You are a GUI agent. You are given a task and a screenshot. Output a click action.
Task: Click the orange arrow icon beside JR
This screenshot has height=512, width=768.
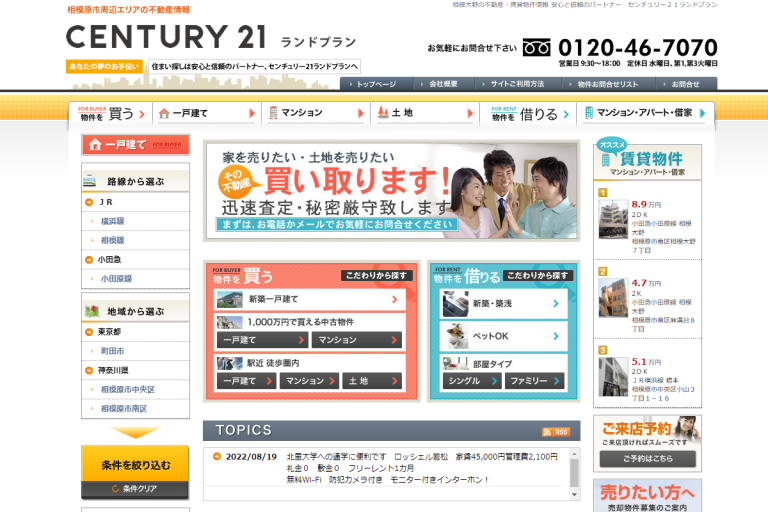[x=89, y=202]
